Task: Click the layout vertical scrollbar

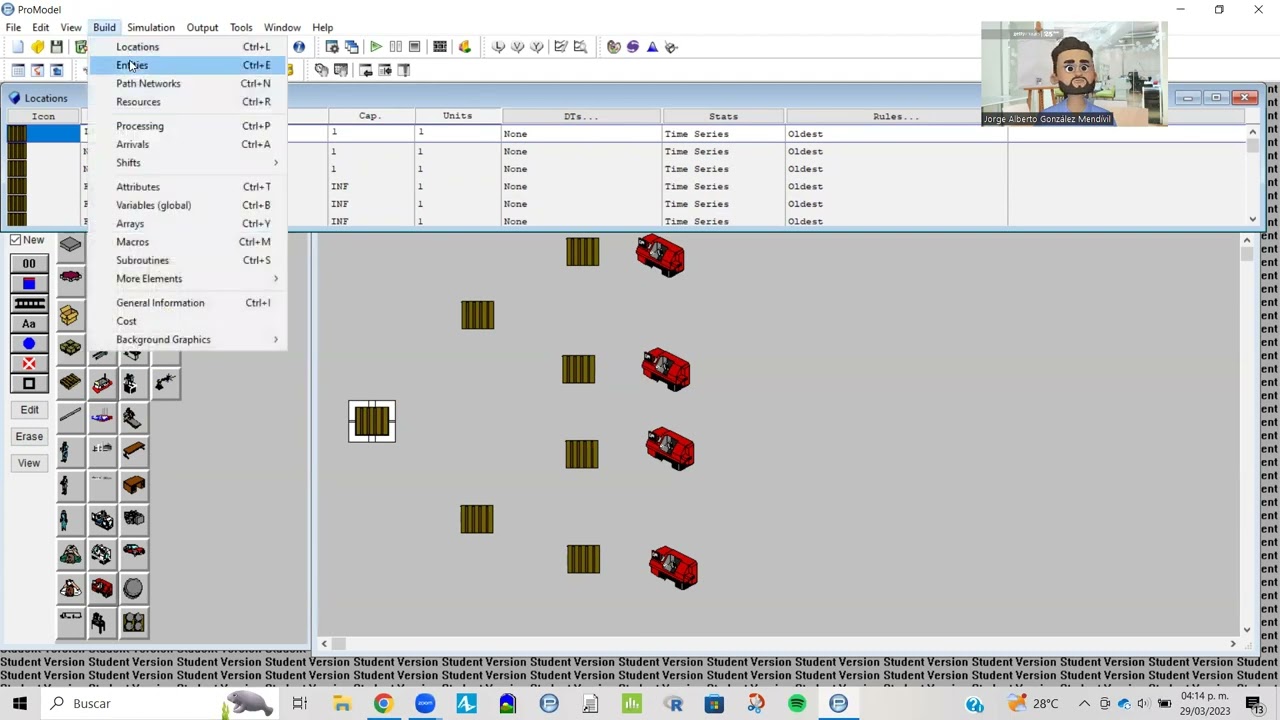Action: [x=1246, y=434]
